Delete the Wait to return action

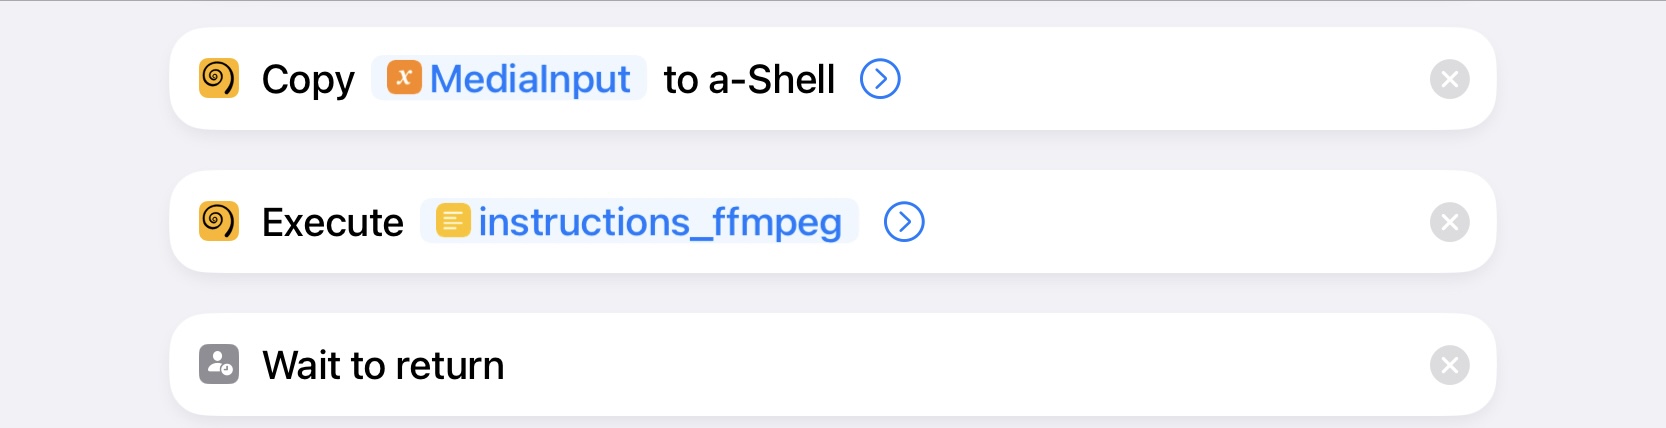[1449, 365]
